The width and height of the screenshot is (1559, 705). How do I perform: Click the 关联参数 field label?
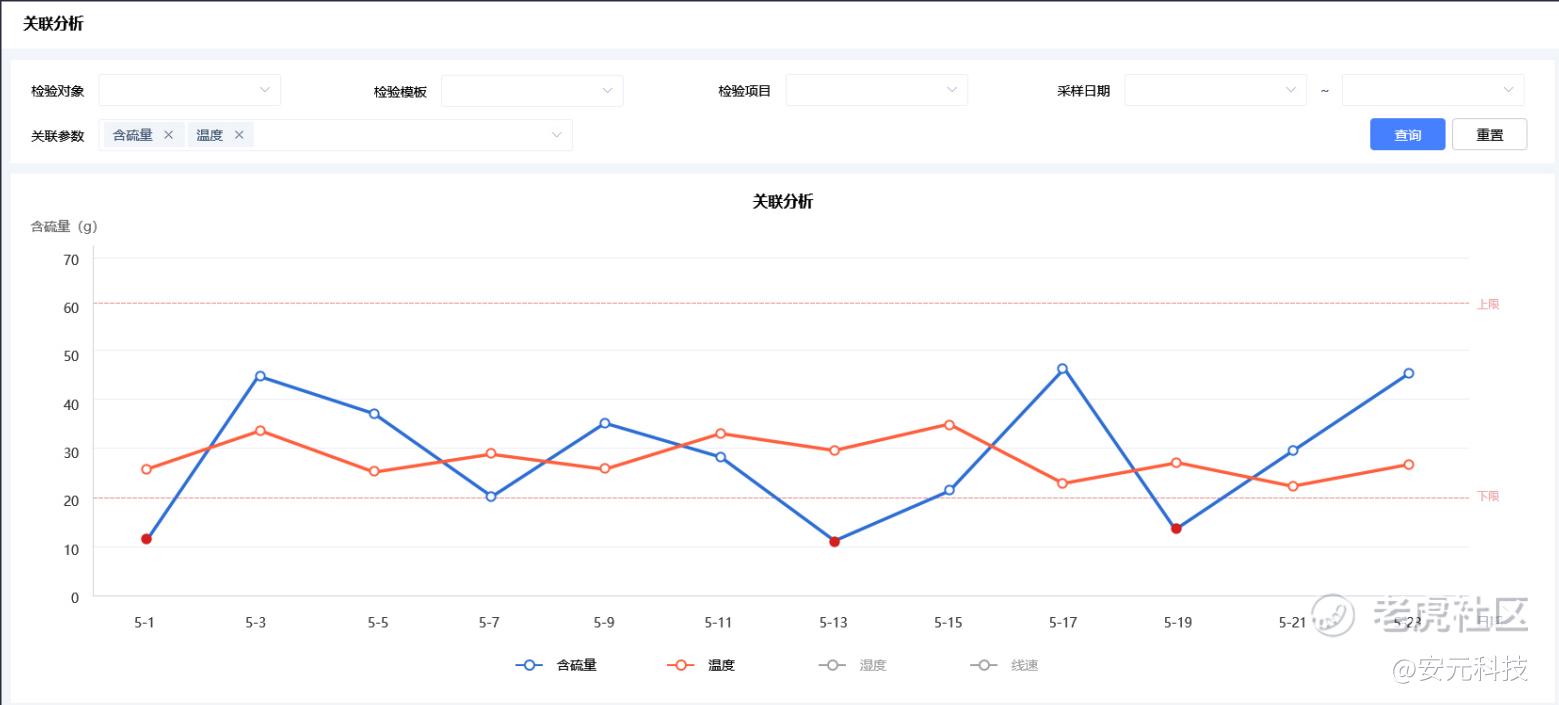coord(57,136)
